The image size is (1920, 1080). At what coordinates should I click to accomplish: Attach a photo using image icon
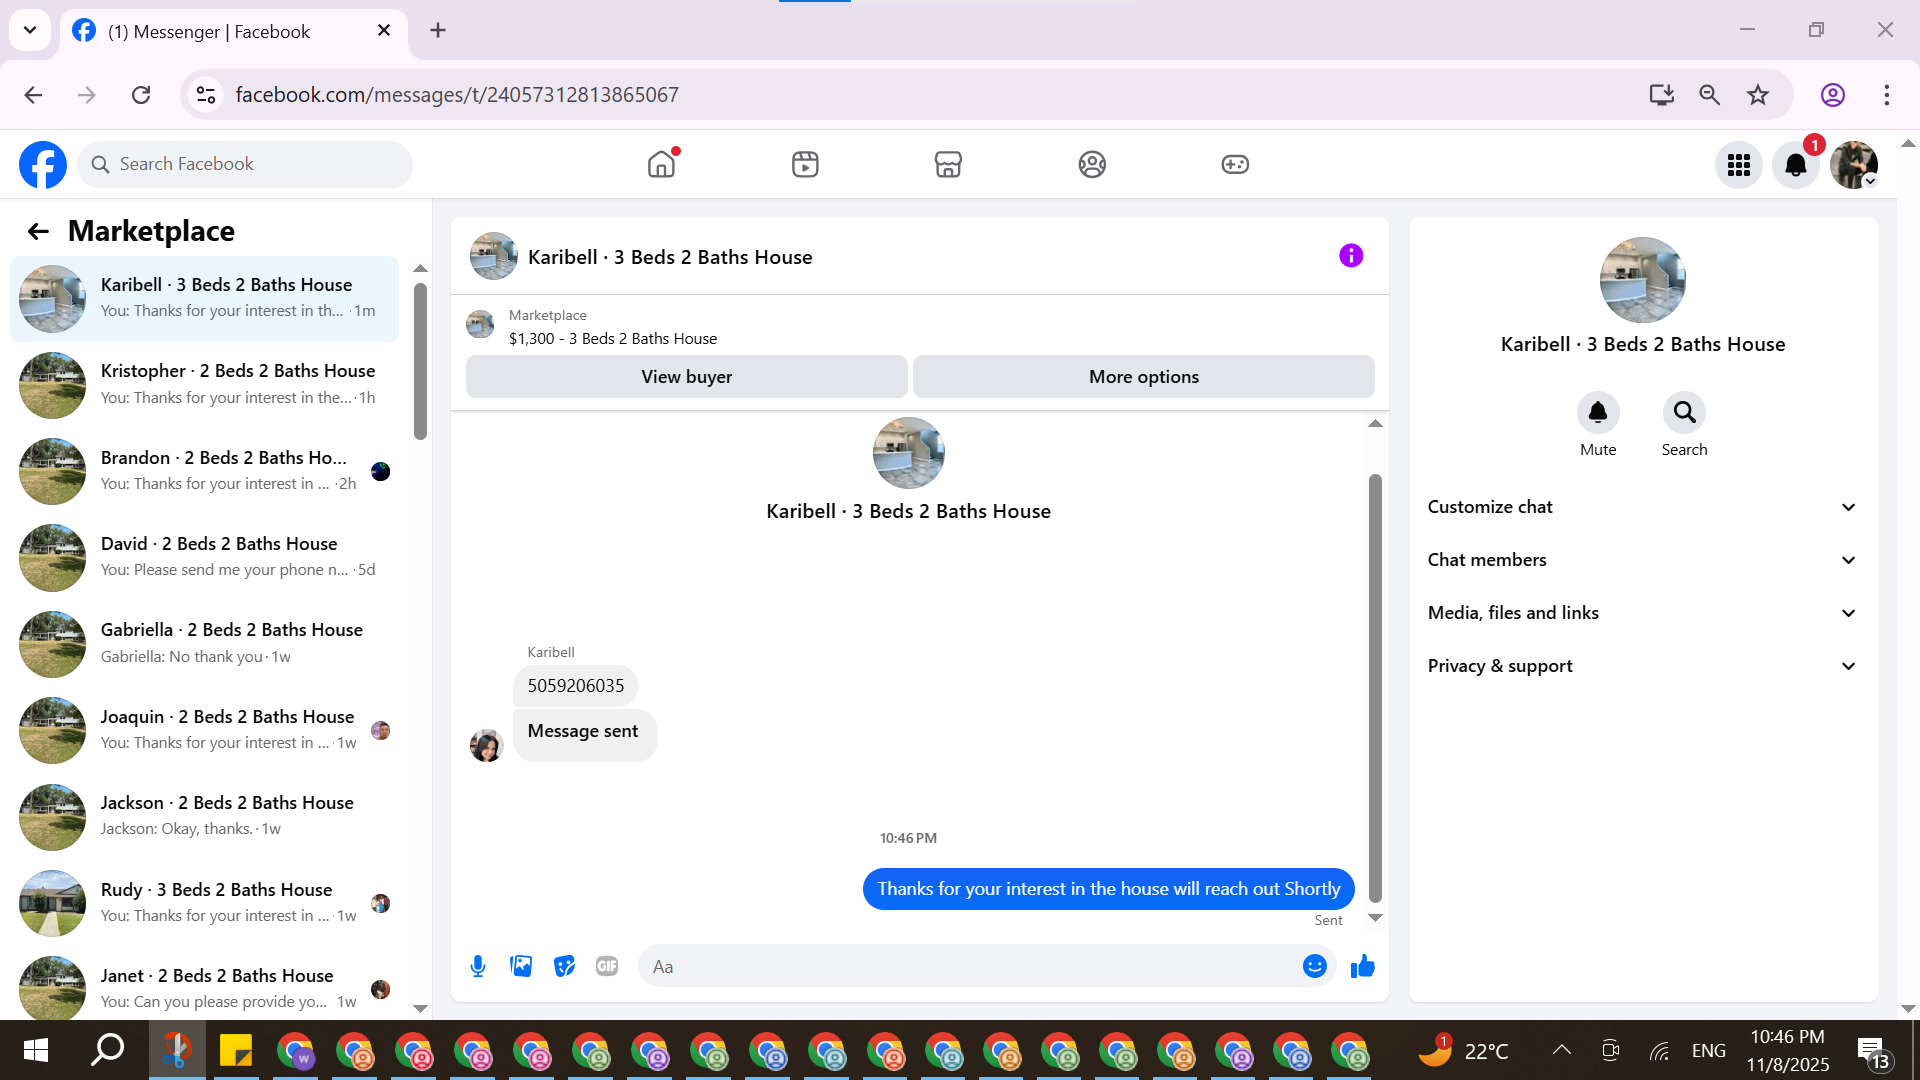click(521, 966)
